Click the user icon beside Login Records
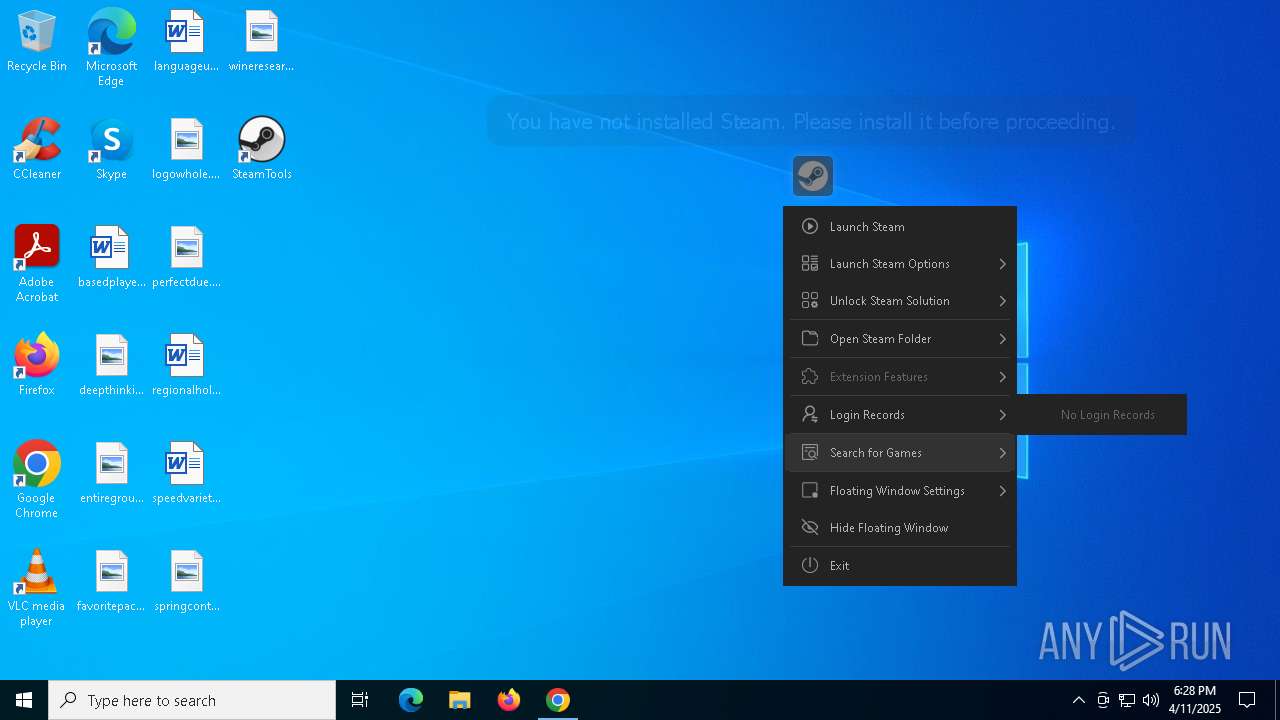 click(x=810, y=415)
